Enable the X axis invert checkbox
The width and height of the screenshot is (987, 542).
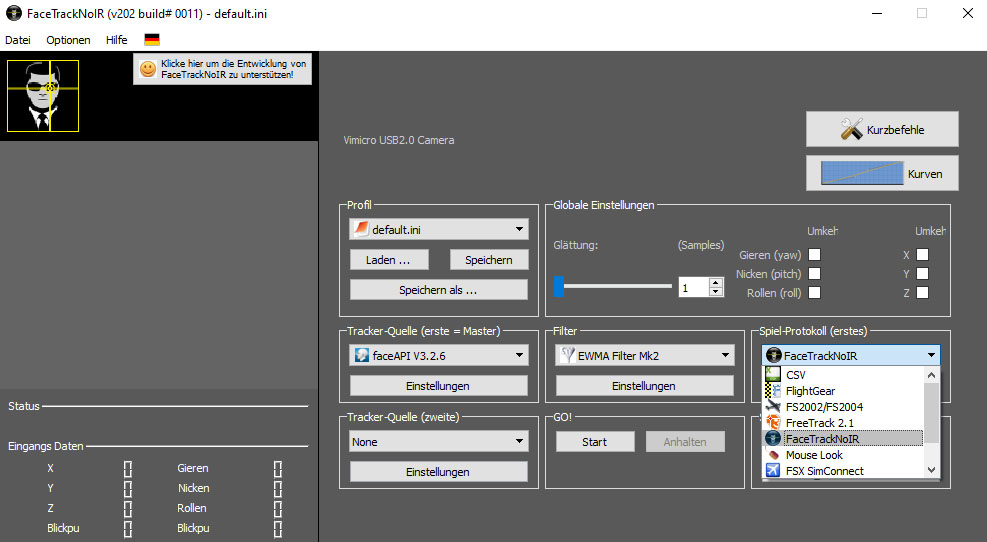point(922,254)
